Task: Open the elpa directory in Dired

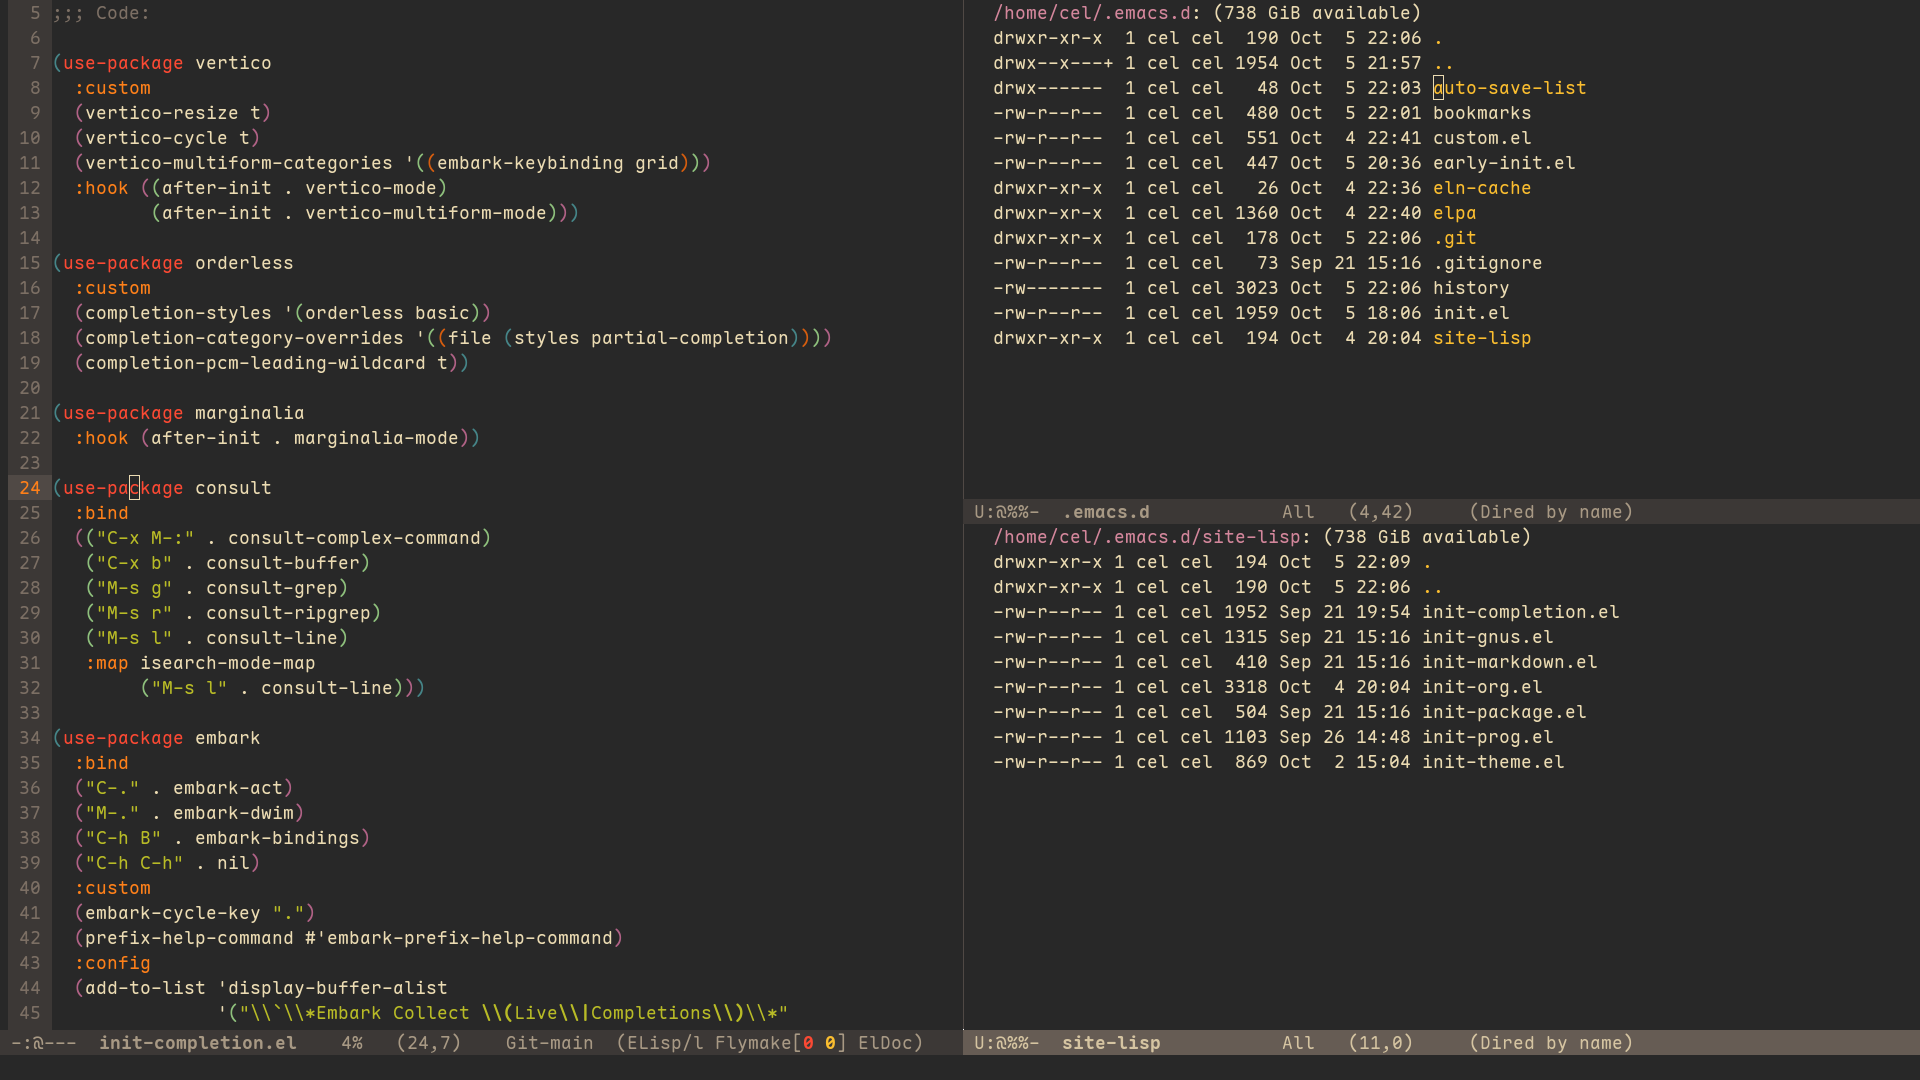Action: tap(1455, 213)
